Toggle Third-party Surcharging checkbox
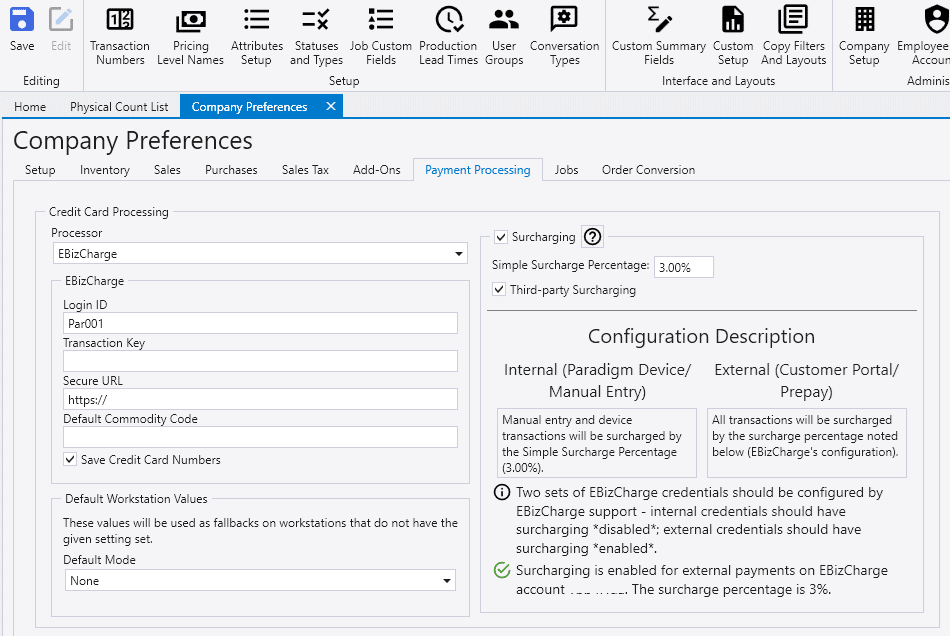 click(501, 290)
